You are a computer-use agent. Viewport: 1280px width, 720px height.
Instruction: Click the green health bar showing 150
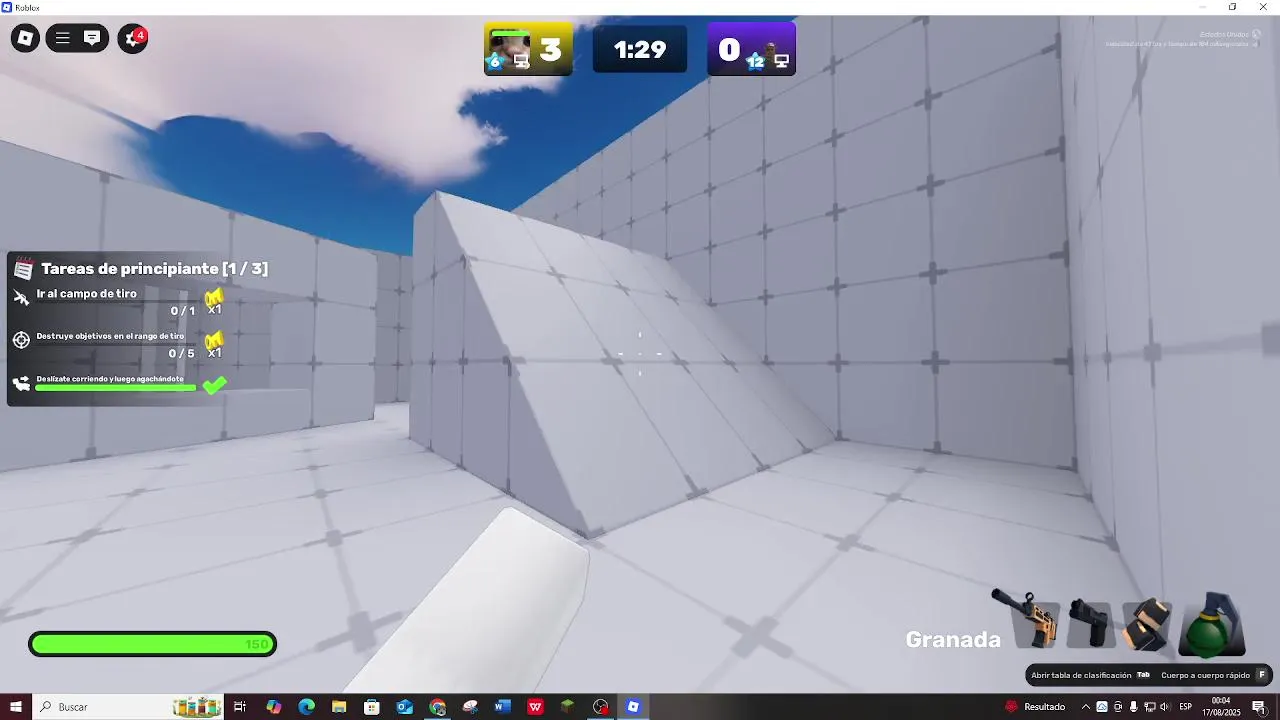click(x=152, y=644)
